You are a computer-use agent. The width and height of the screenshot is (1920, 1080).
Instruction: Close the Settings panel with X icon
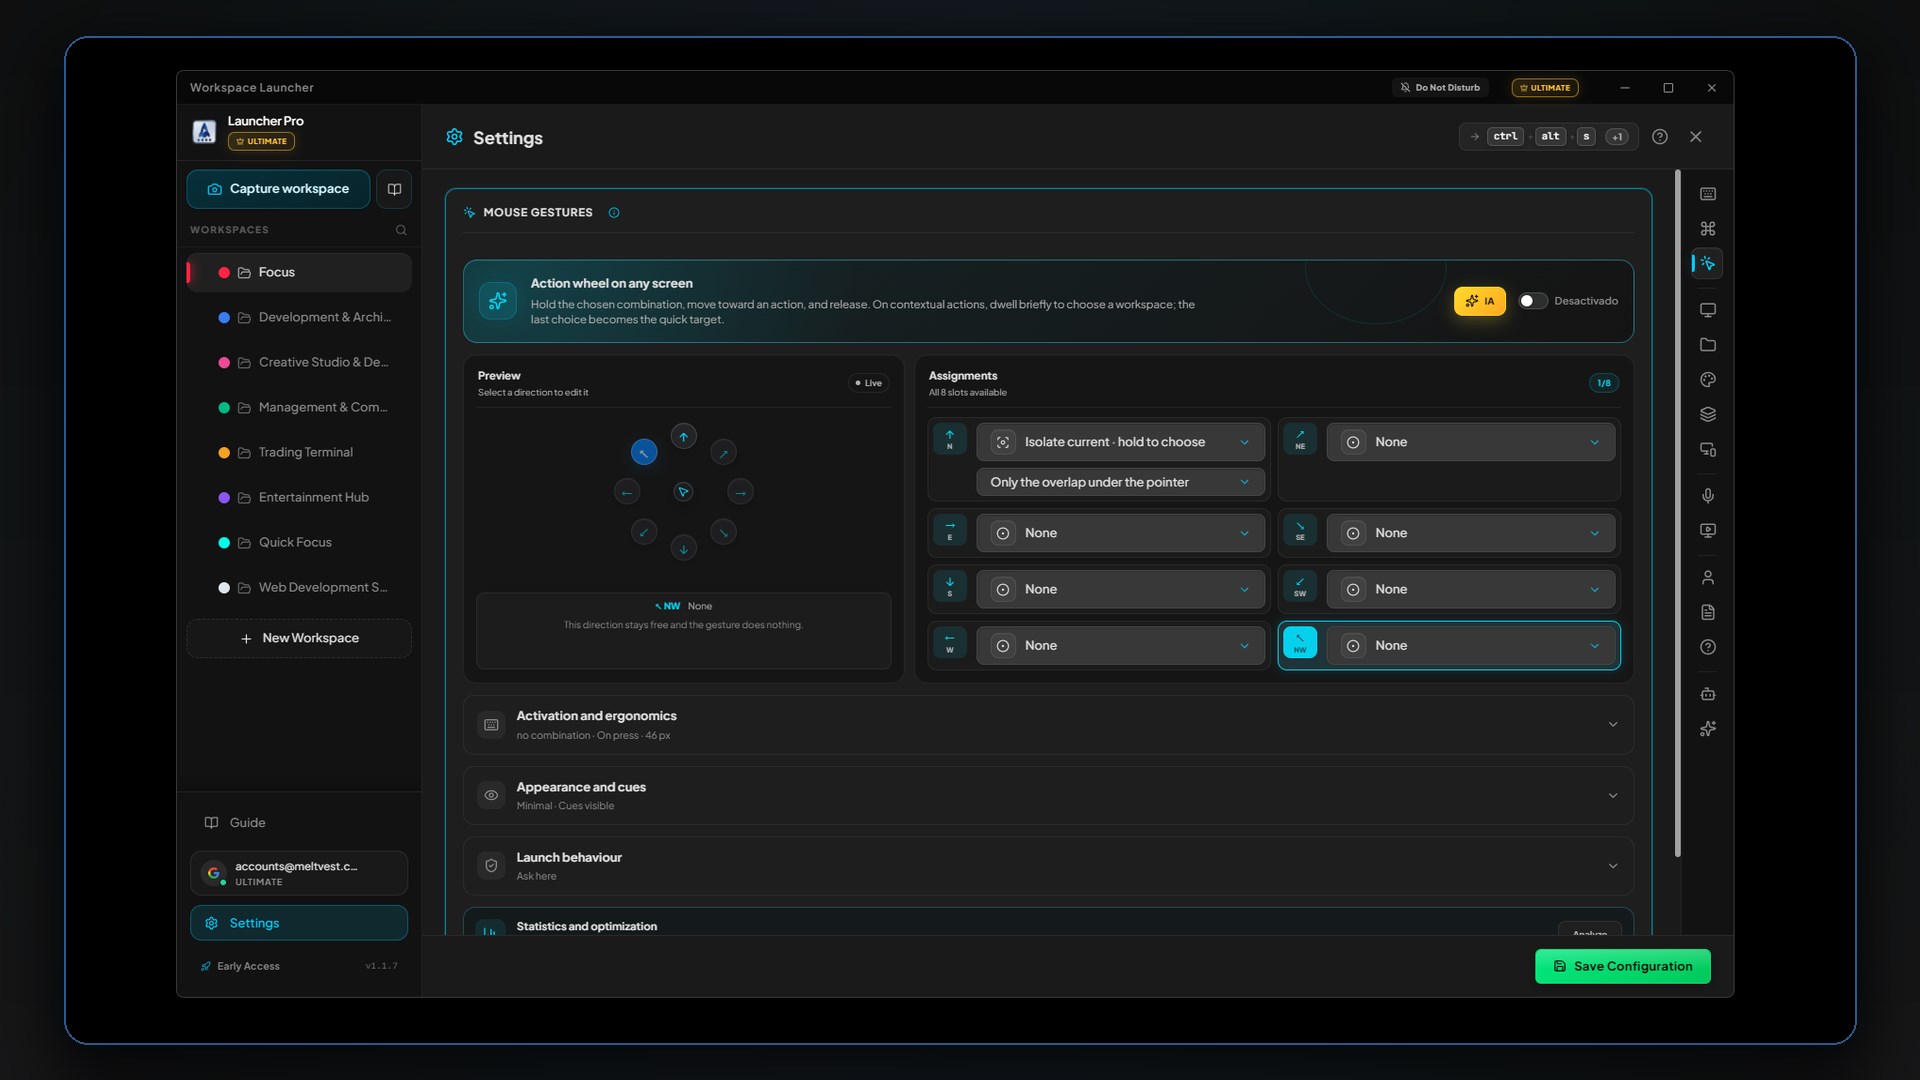pyautogui.click(x=1696, y=137)
